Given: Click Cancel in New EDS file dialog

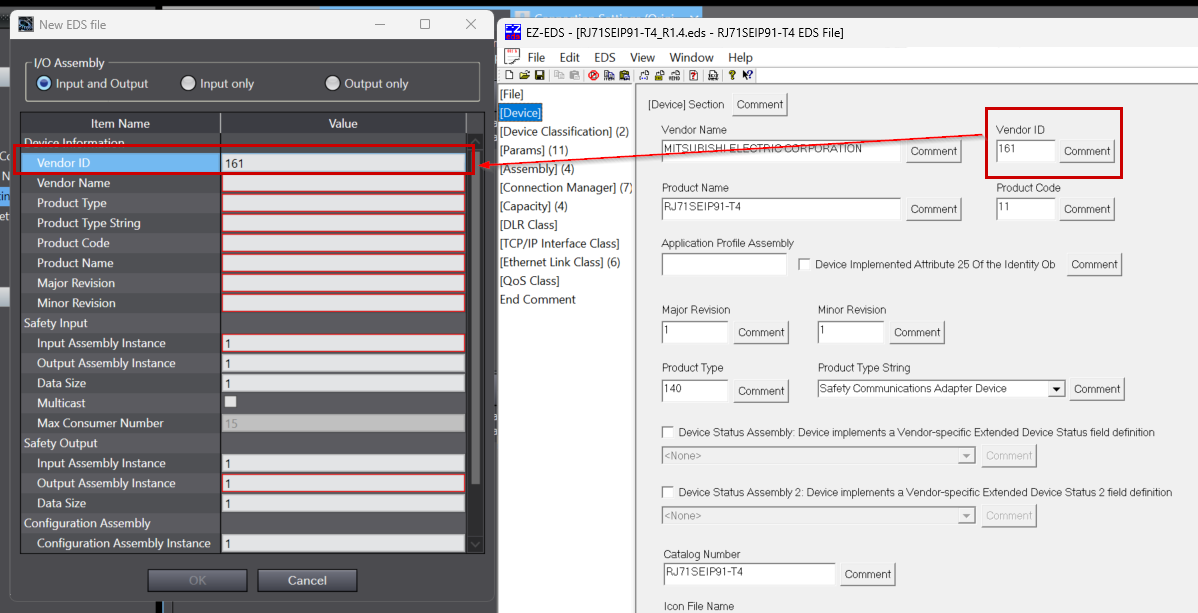Looking at the screenshot, I should point(307,580).
